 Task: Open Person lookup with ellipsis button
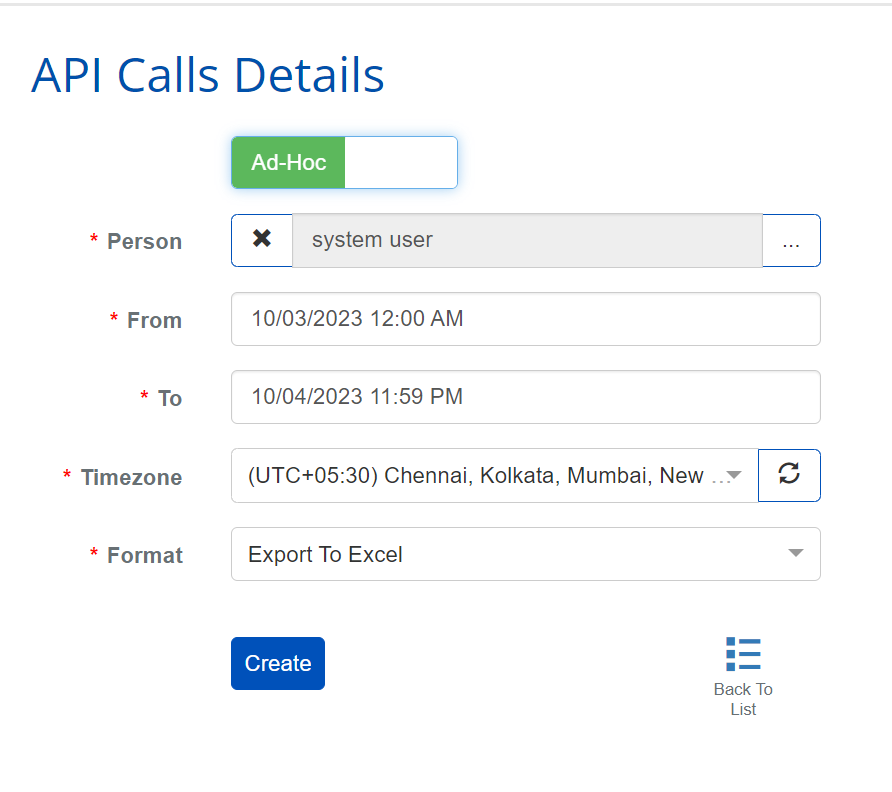pyautogui.click(x=791, y=241)
